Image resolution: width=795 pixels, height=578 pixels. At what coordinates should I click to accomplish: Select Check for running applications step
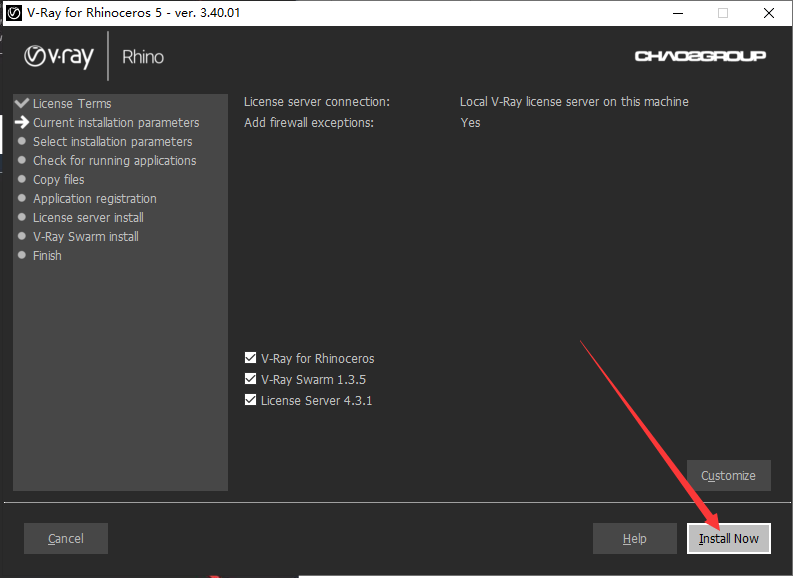click(115, 161)
